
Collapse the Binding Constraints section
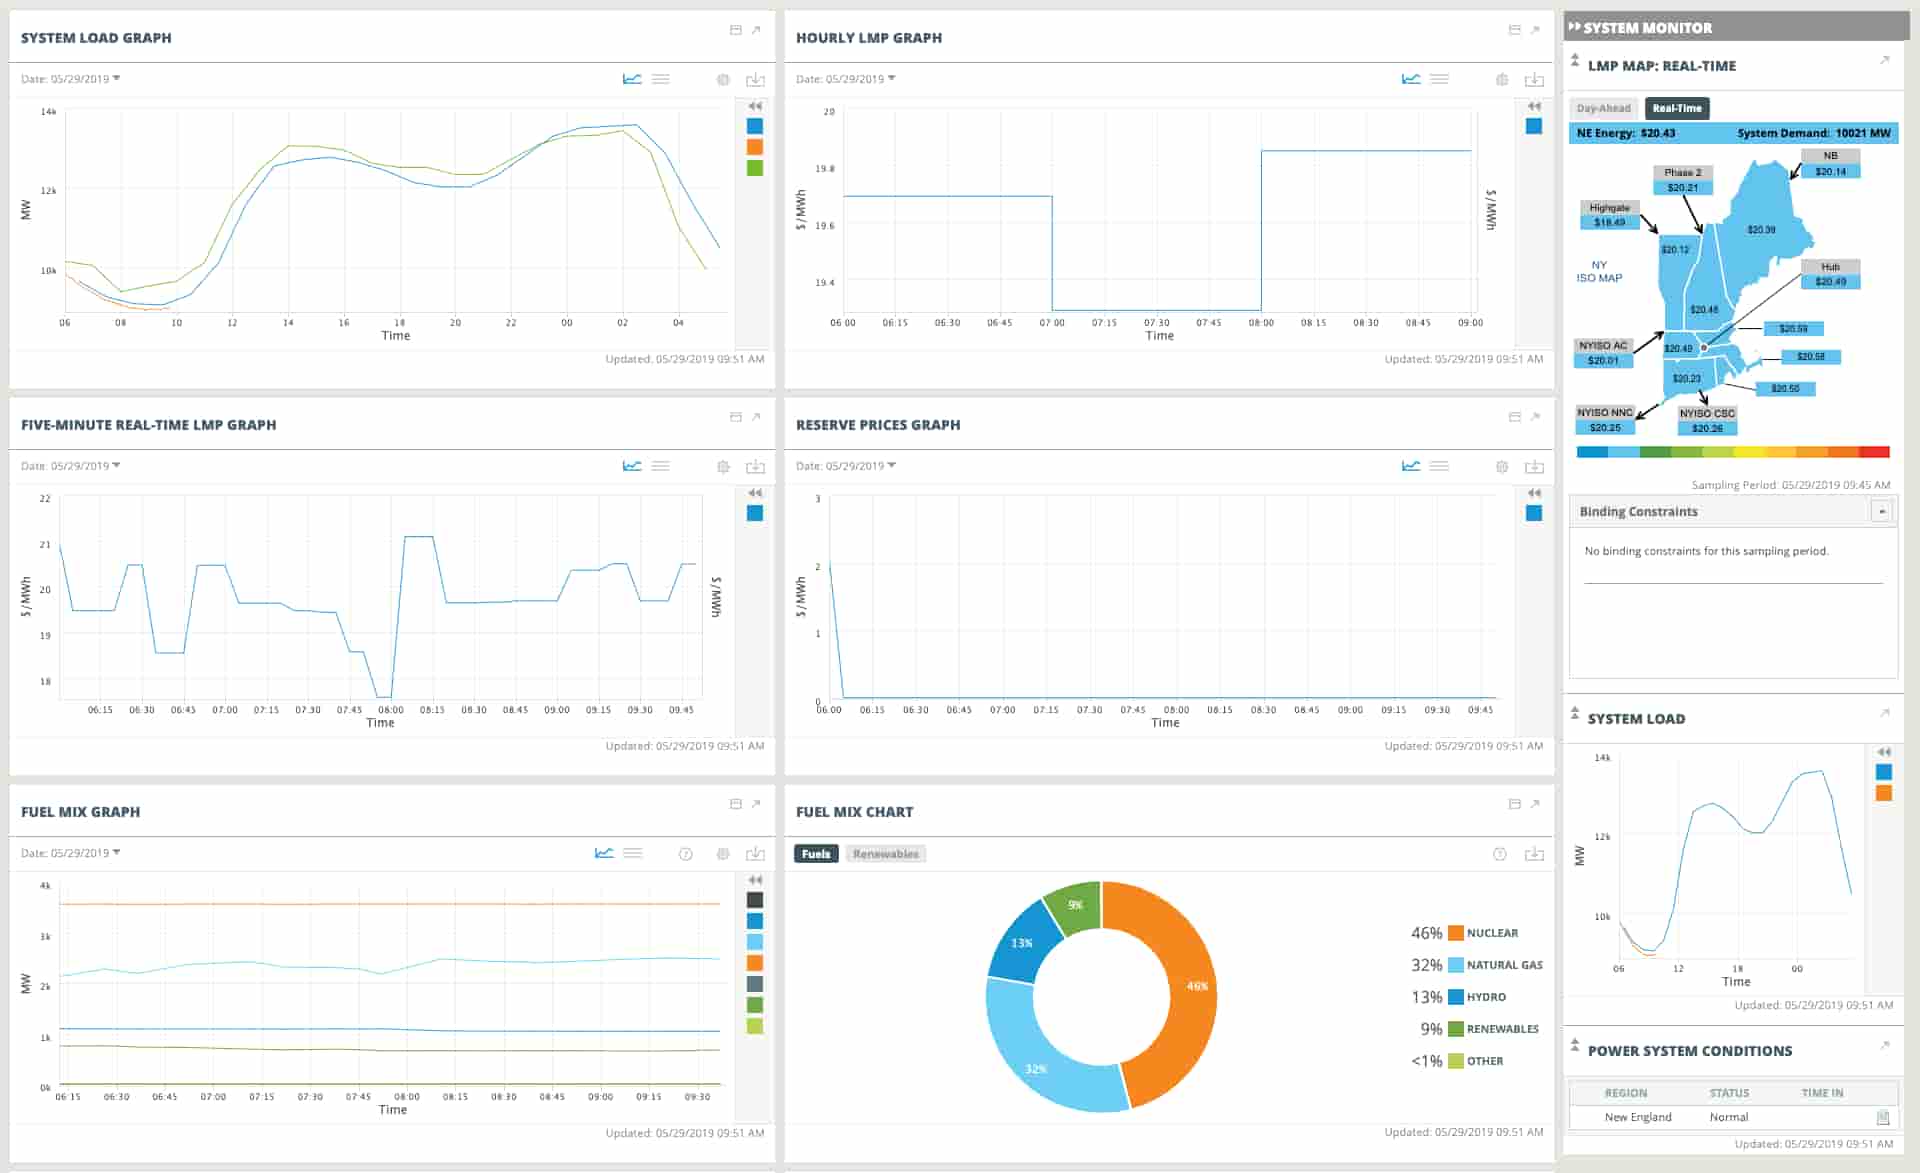click(1881, 511)
